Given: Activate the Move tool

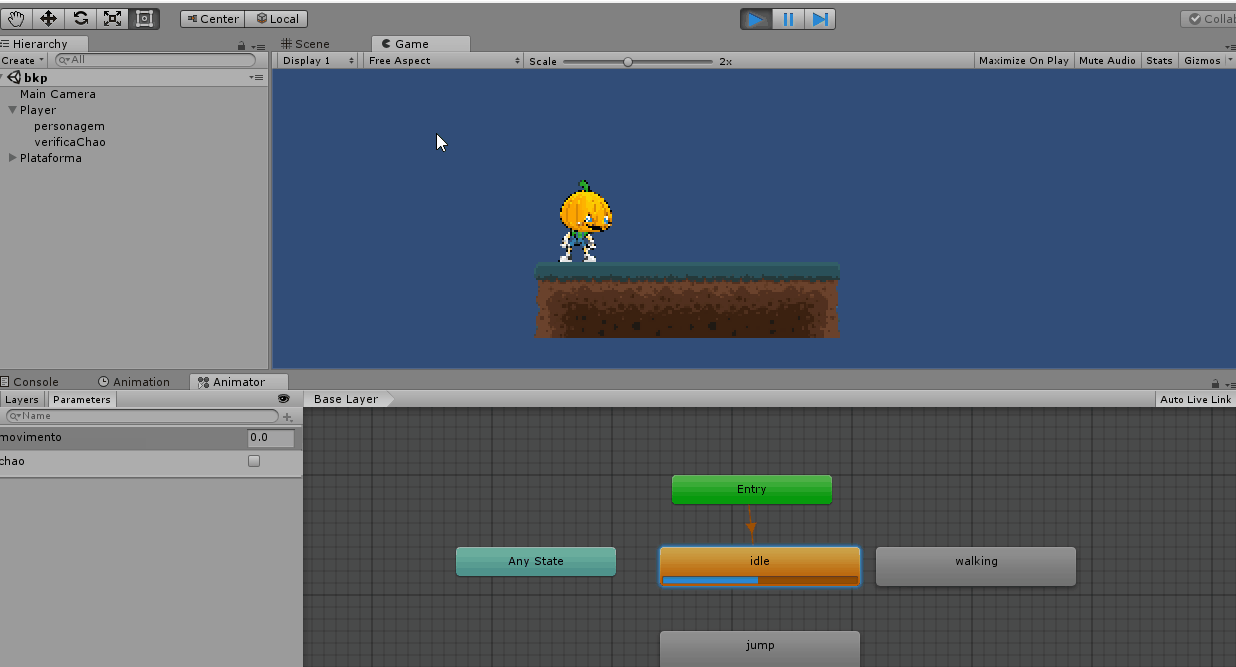Looking at the screenshot, I should click(47, 18).
